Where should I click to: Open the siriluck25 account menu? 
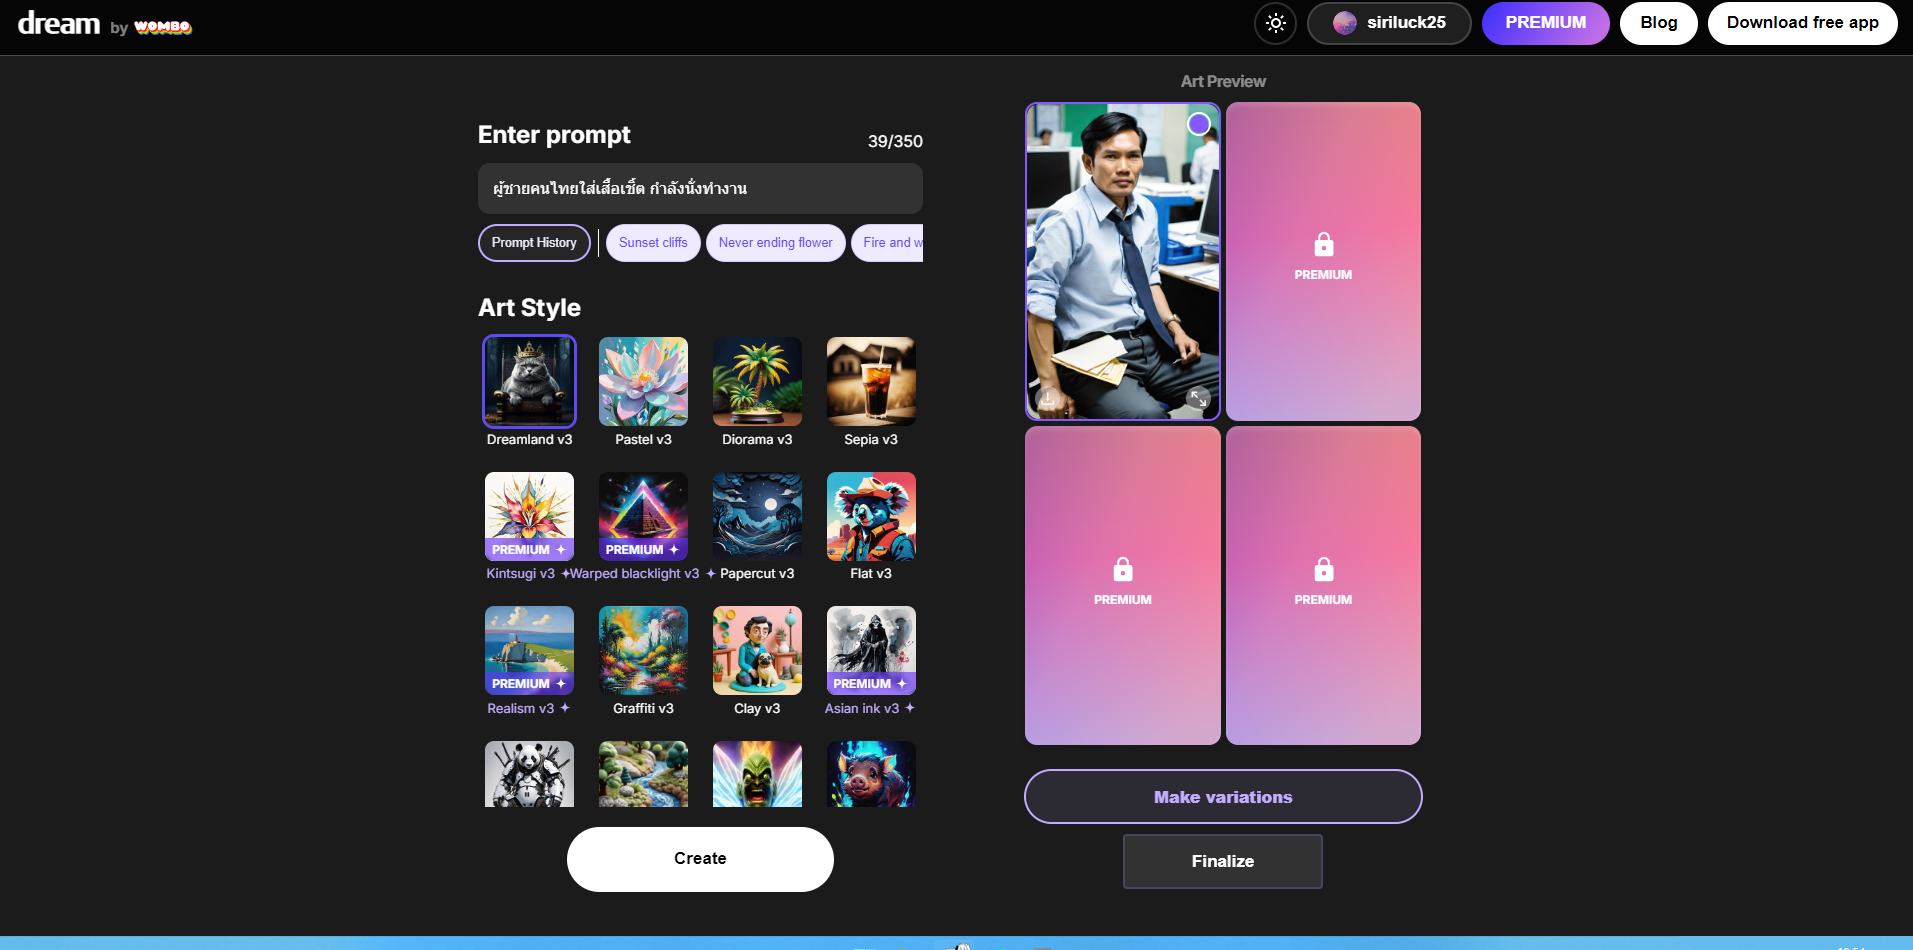(1388, 23)
